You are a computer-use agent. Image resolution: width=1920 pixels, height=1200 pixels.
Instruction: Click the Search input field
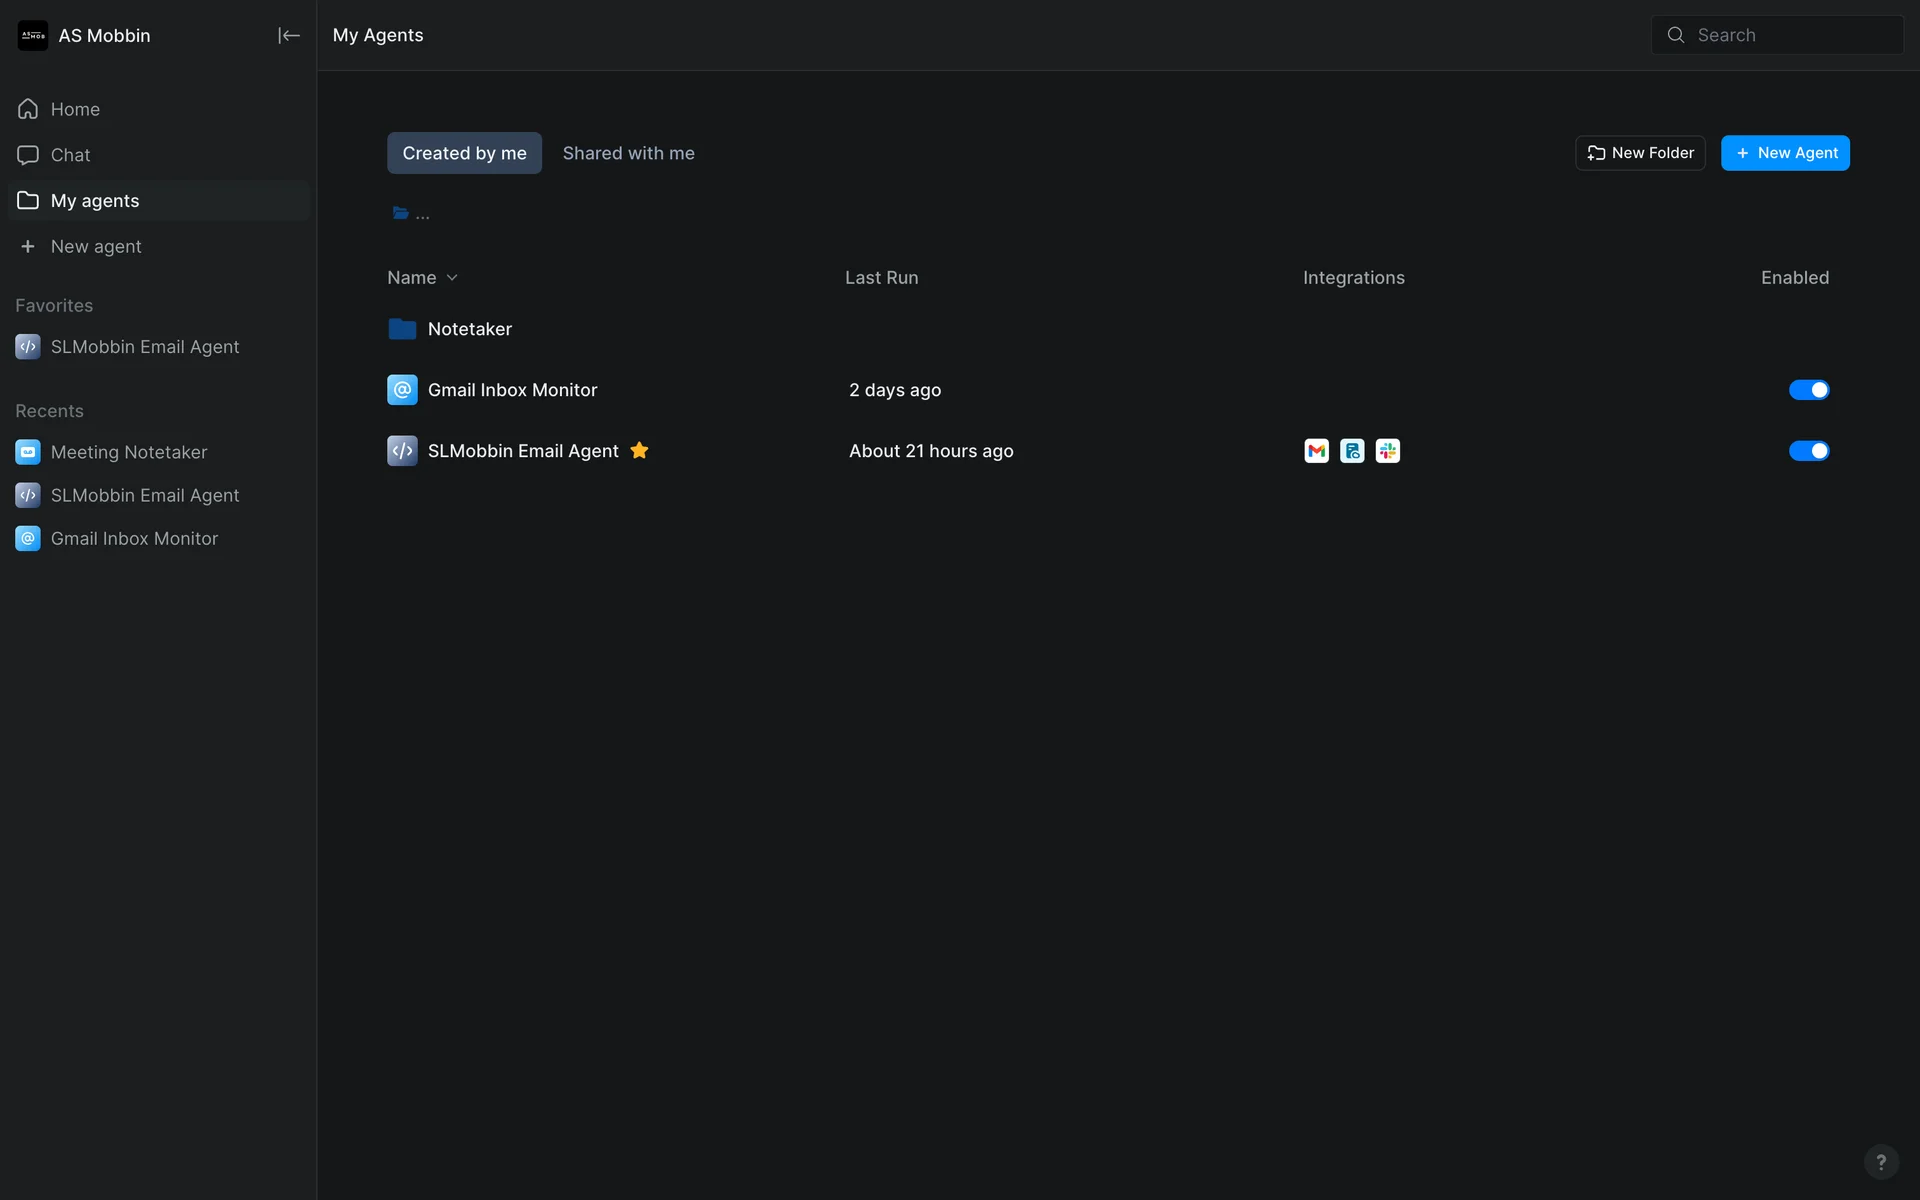point(1790,35)
